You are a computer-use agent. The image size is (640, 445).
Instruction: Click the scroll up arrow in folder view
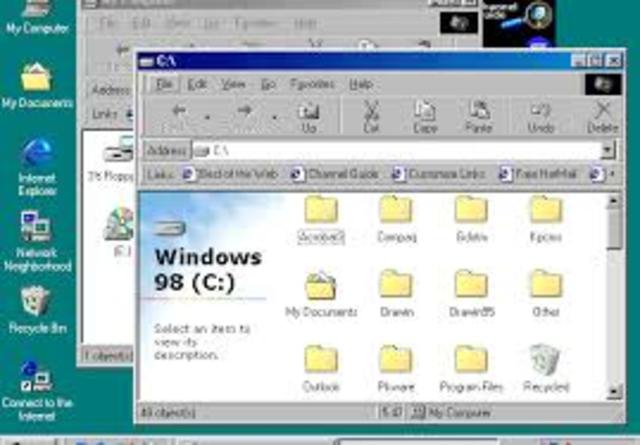[614, 200]
